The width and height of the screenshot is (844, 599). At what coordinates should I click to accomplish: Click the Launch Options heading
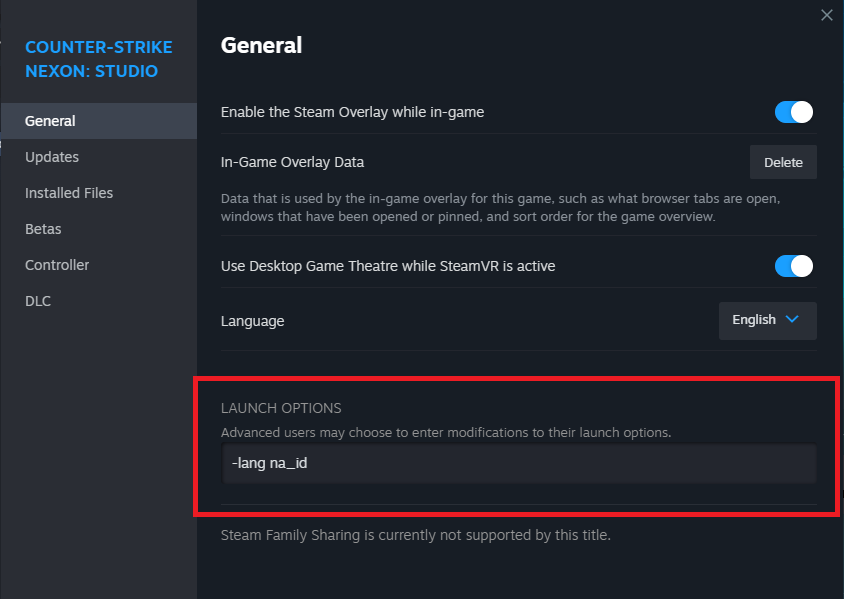point(281,408)
